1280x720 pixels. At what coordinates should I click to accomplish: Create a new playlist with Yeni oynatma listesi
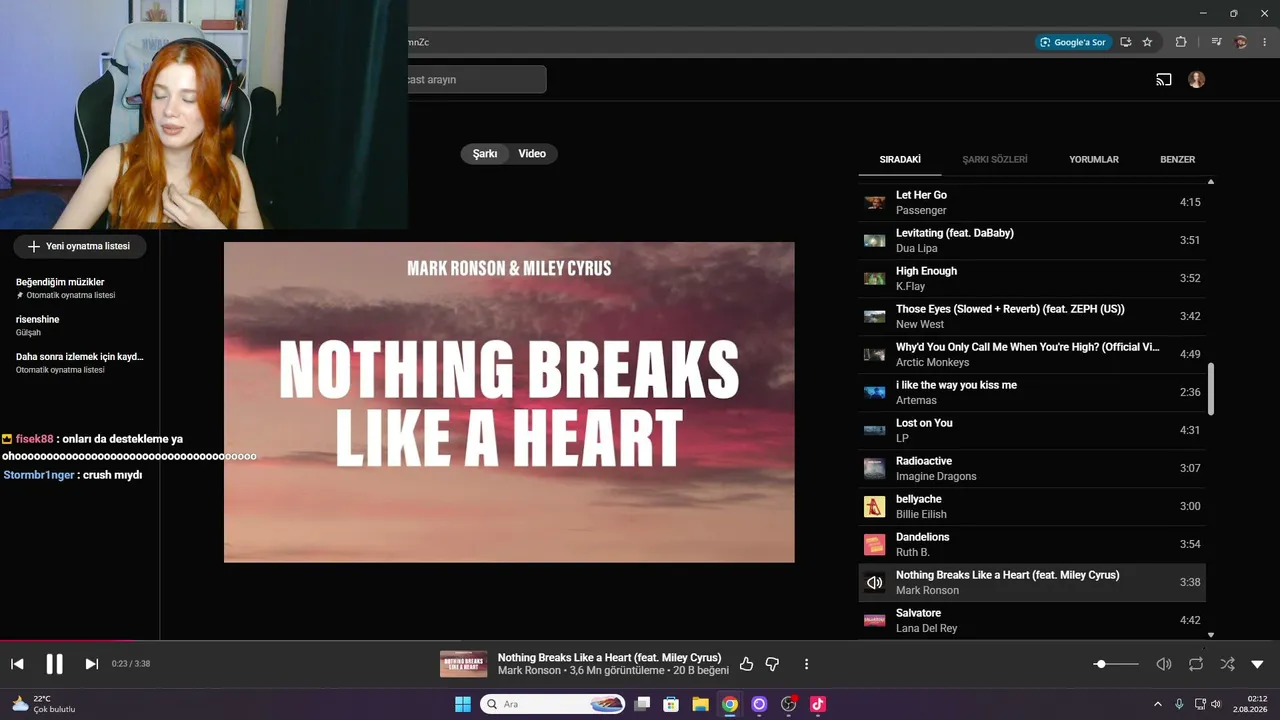[79, 246]
